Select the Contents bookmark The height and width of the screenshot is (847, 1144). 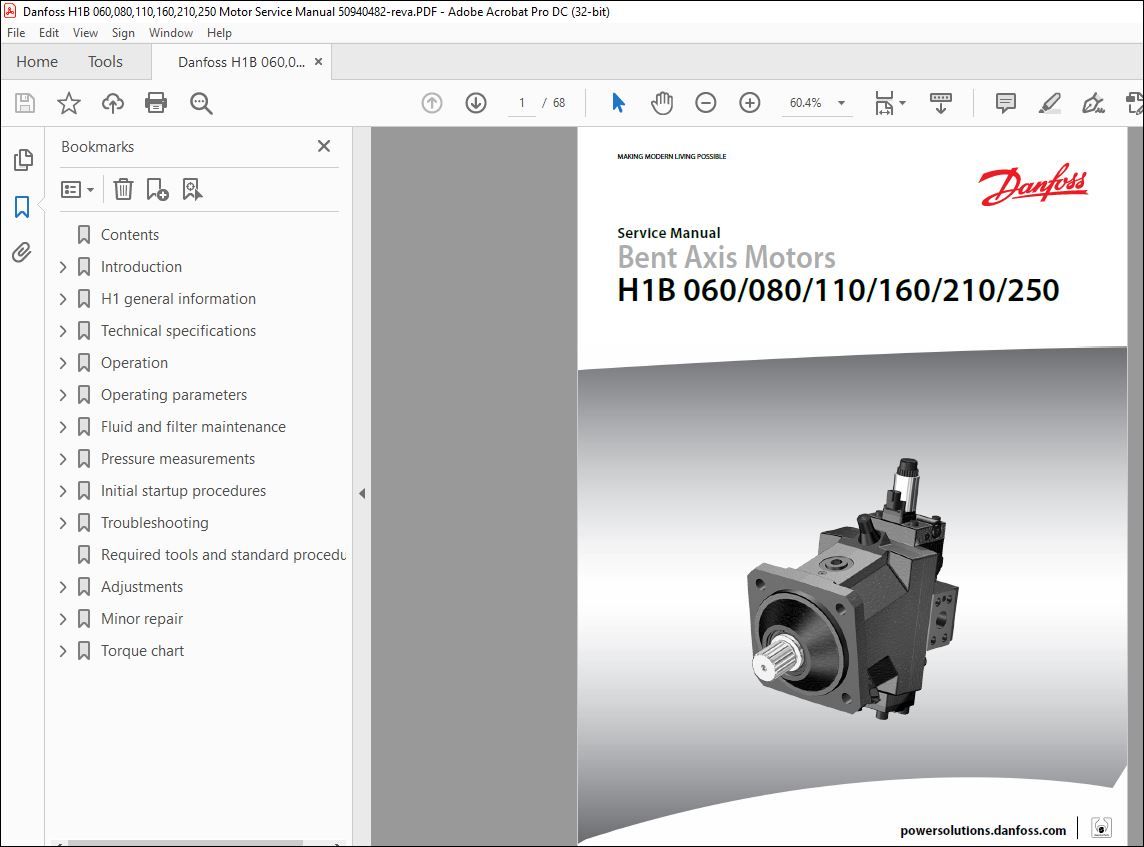point(130,234)
